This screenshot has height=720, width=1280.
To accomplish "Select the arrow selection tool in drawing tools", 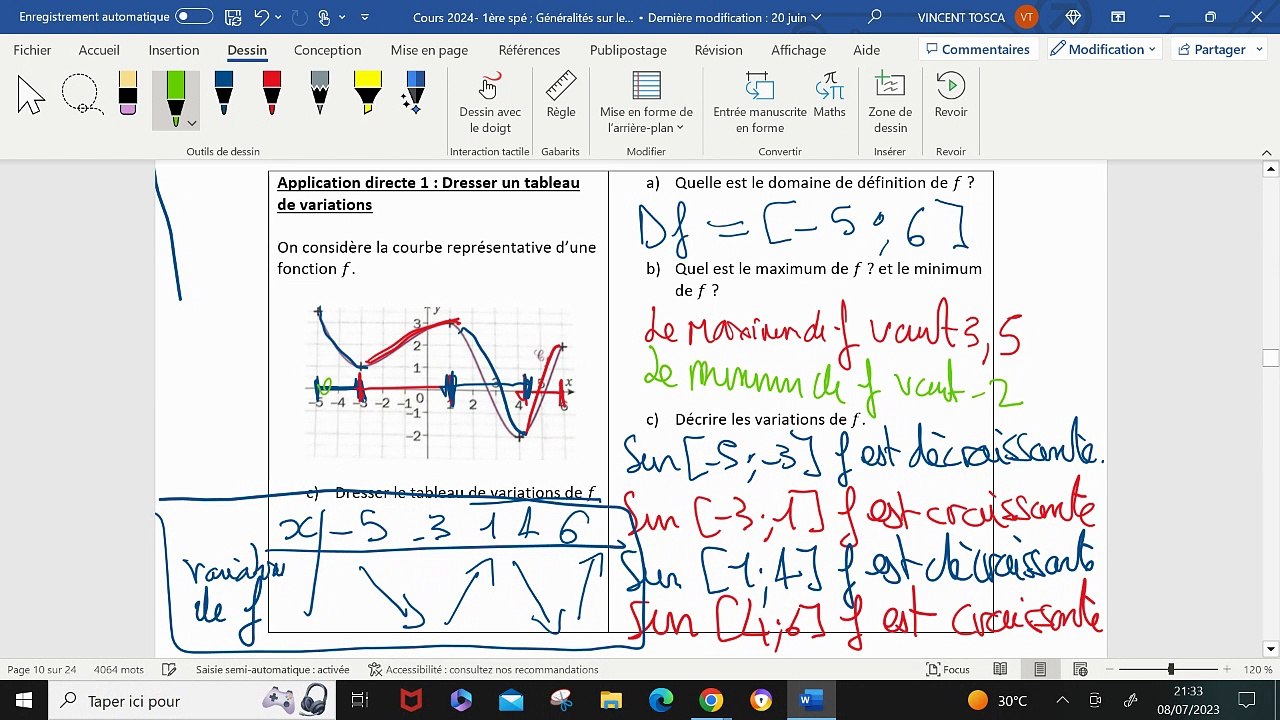I will pos(31,96).
